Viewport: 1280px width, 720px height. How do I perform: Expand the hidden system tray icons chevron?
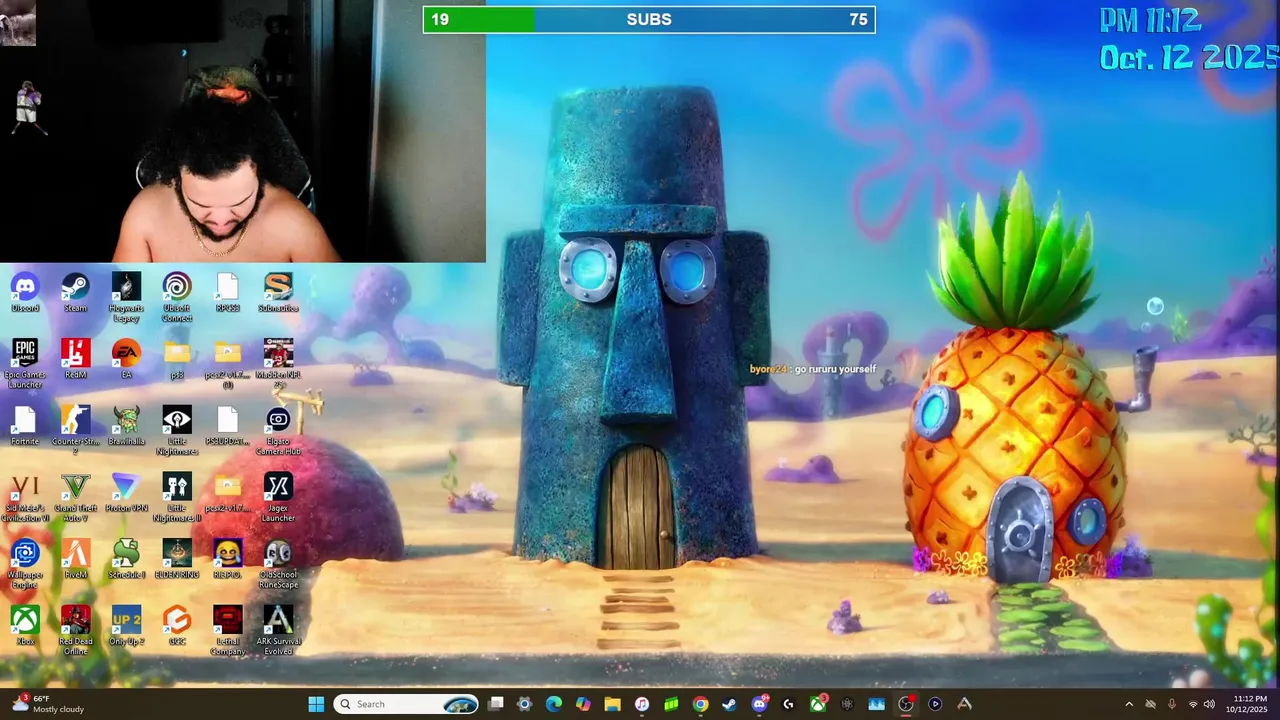(x=1129, y=704)
